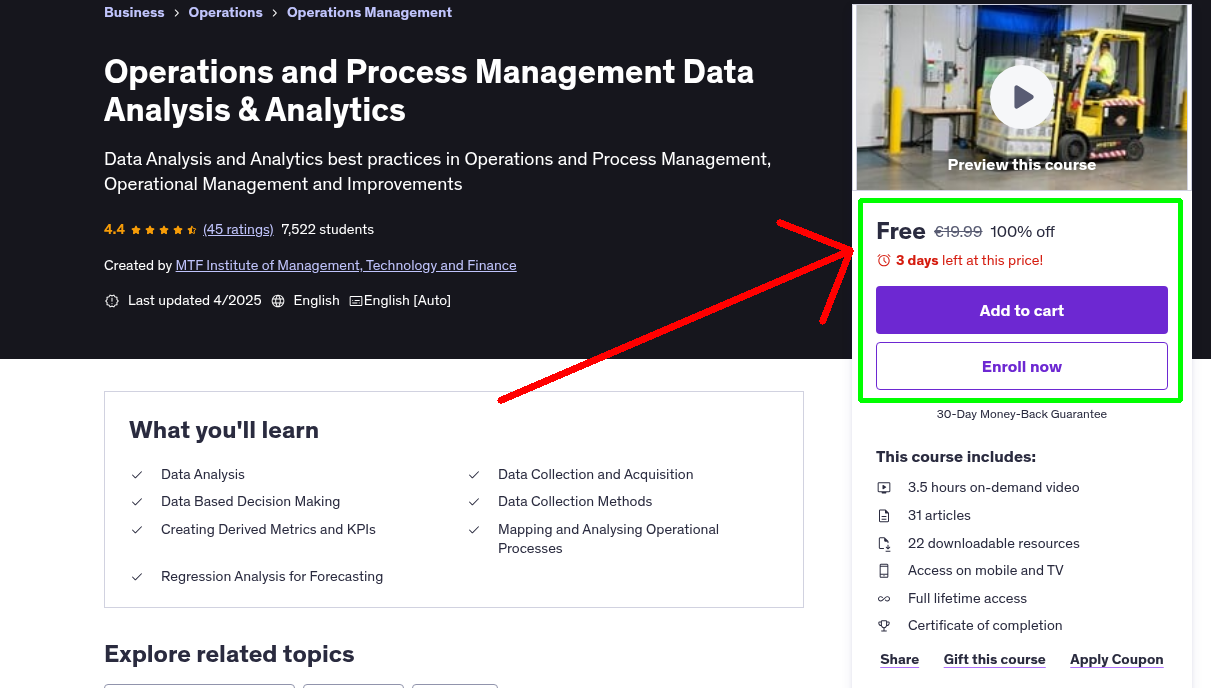The image size is (1211, 688).
Task: Click Apply Coupon
Action: pos(1116,659)
